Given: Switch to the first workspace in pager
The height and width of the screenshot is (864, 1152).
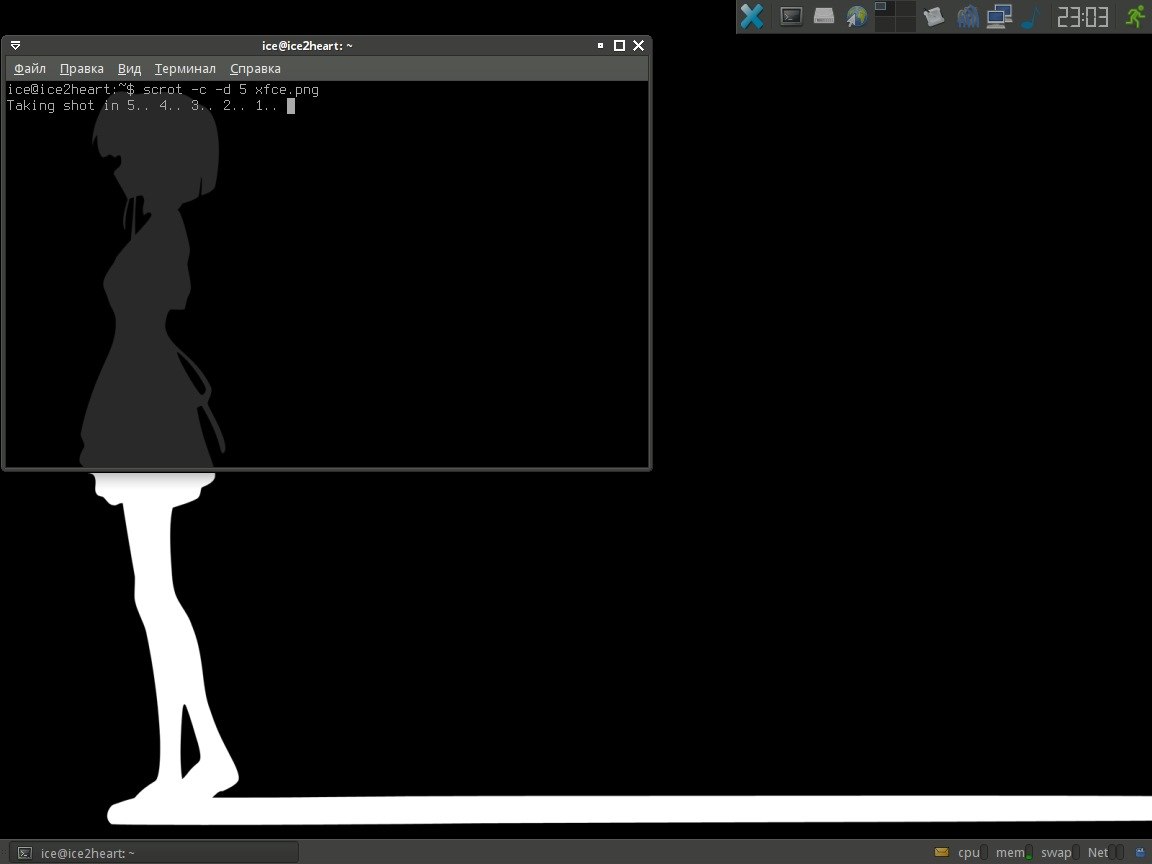Looking at the screenshot, I should (x=885, y=8).
